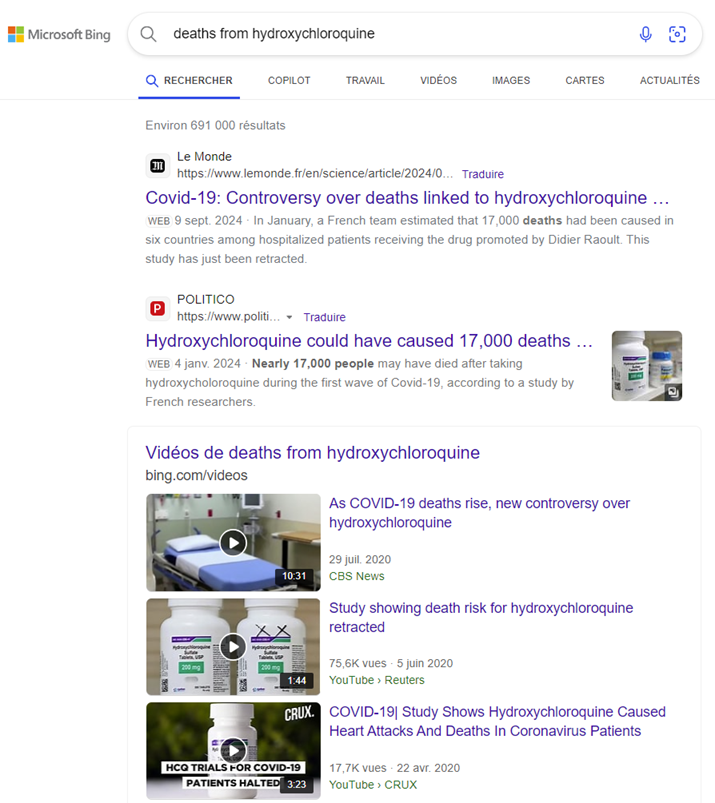The width and height of the screenshot is (715, 803).
Task: Click the YouTube › Reuters source label
Action: pos(376,680)
